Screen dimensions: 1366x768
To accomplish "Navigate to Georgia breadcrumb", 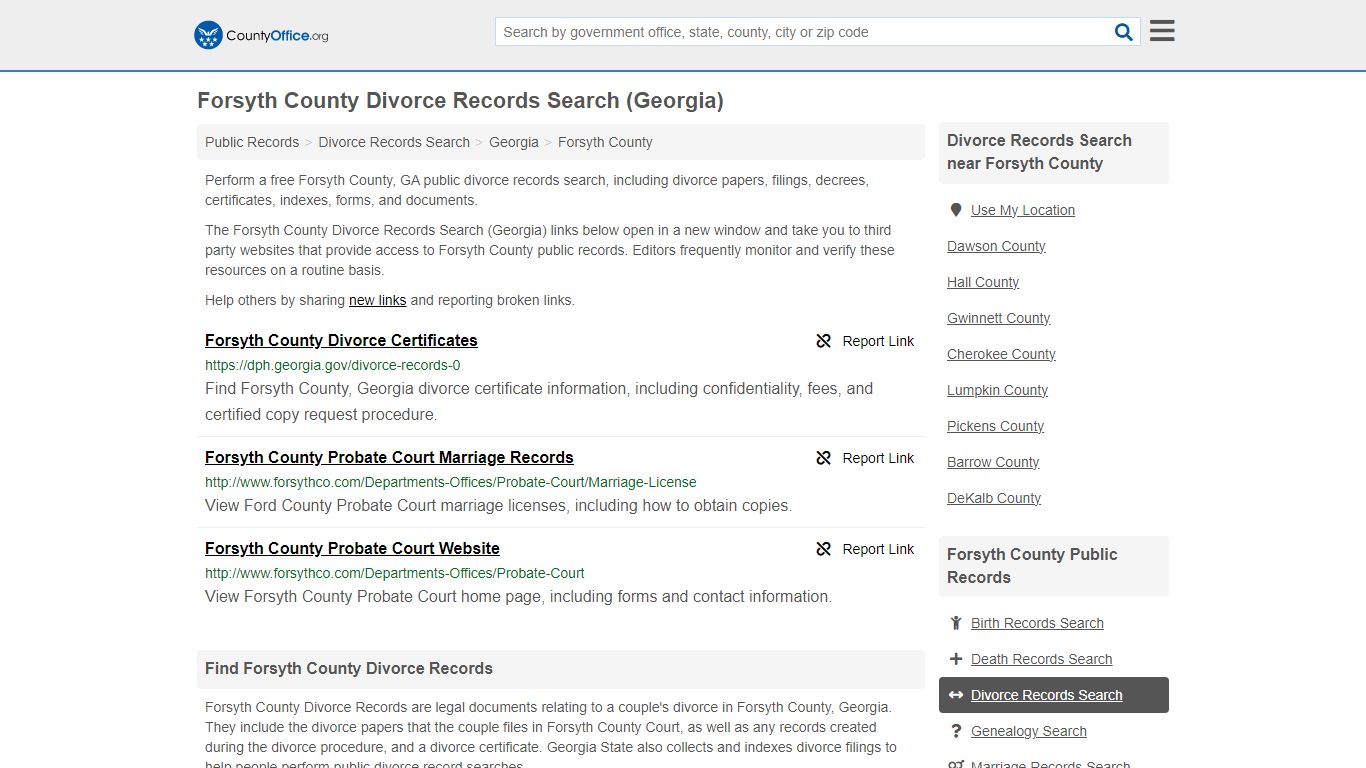I will 514,142.
